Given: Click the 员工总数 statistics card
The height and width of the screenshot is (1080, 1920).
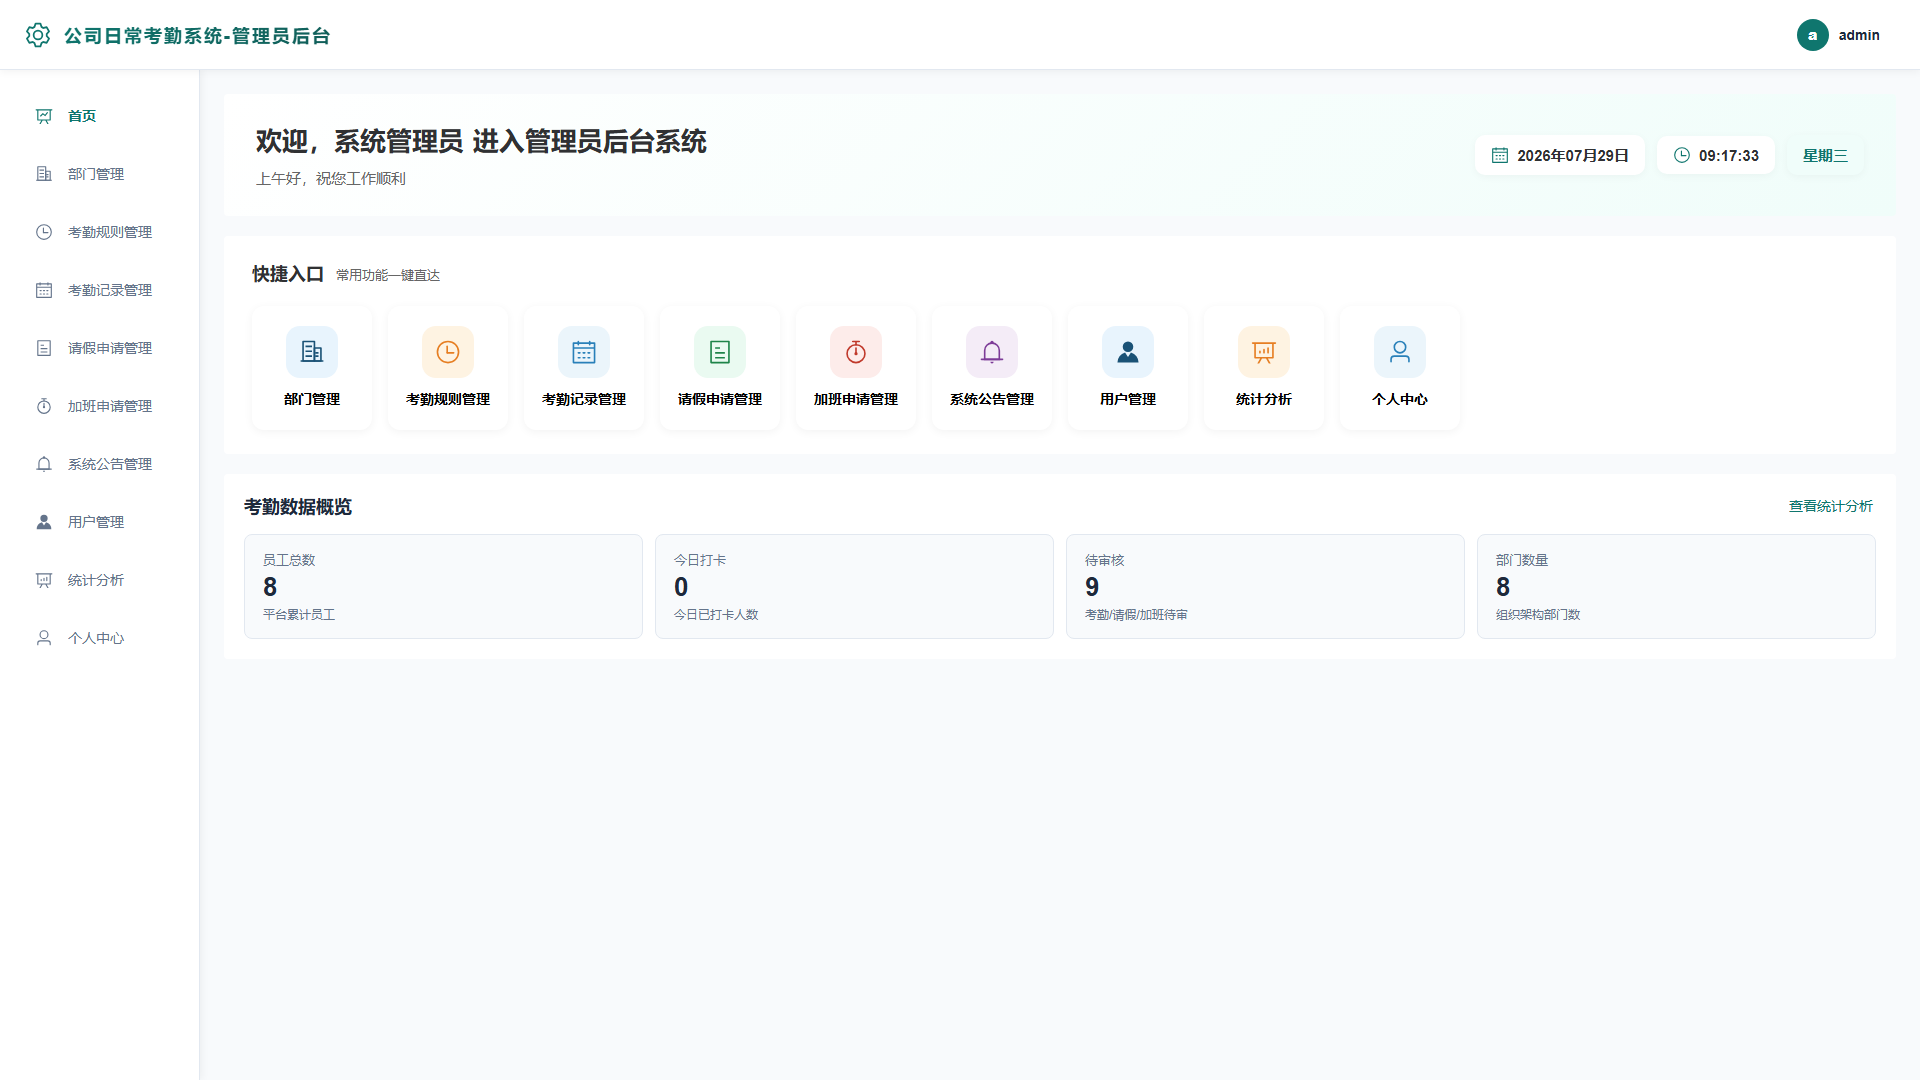Looking at the screenshot, I should 443,586.
